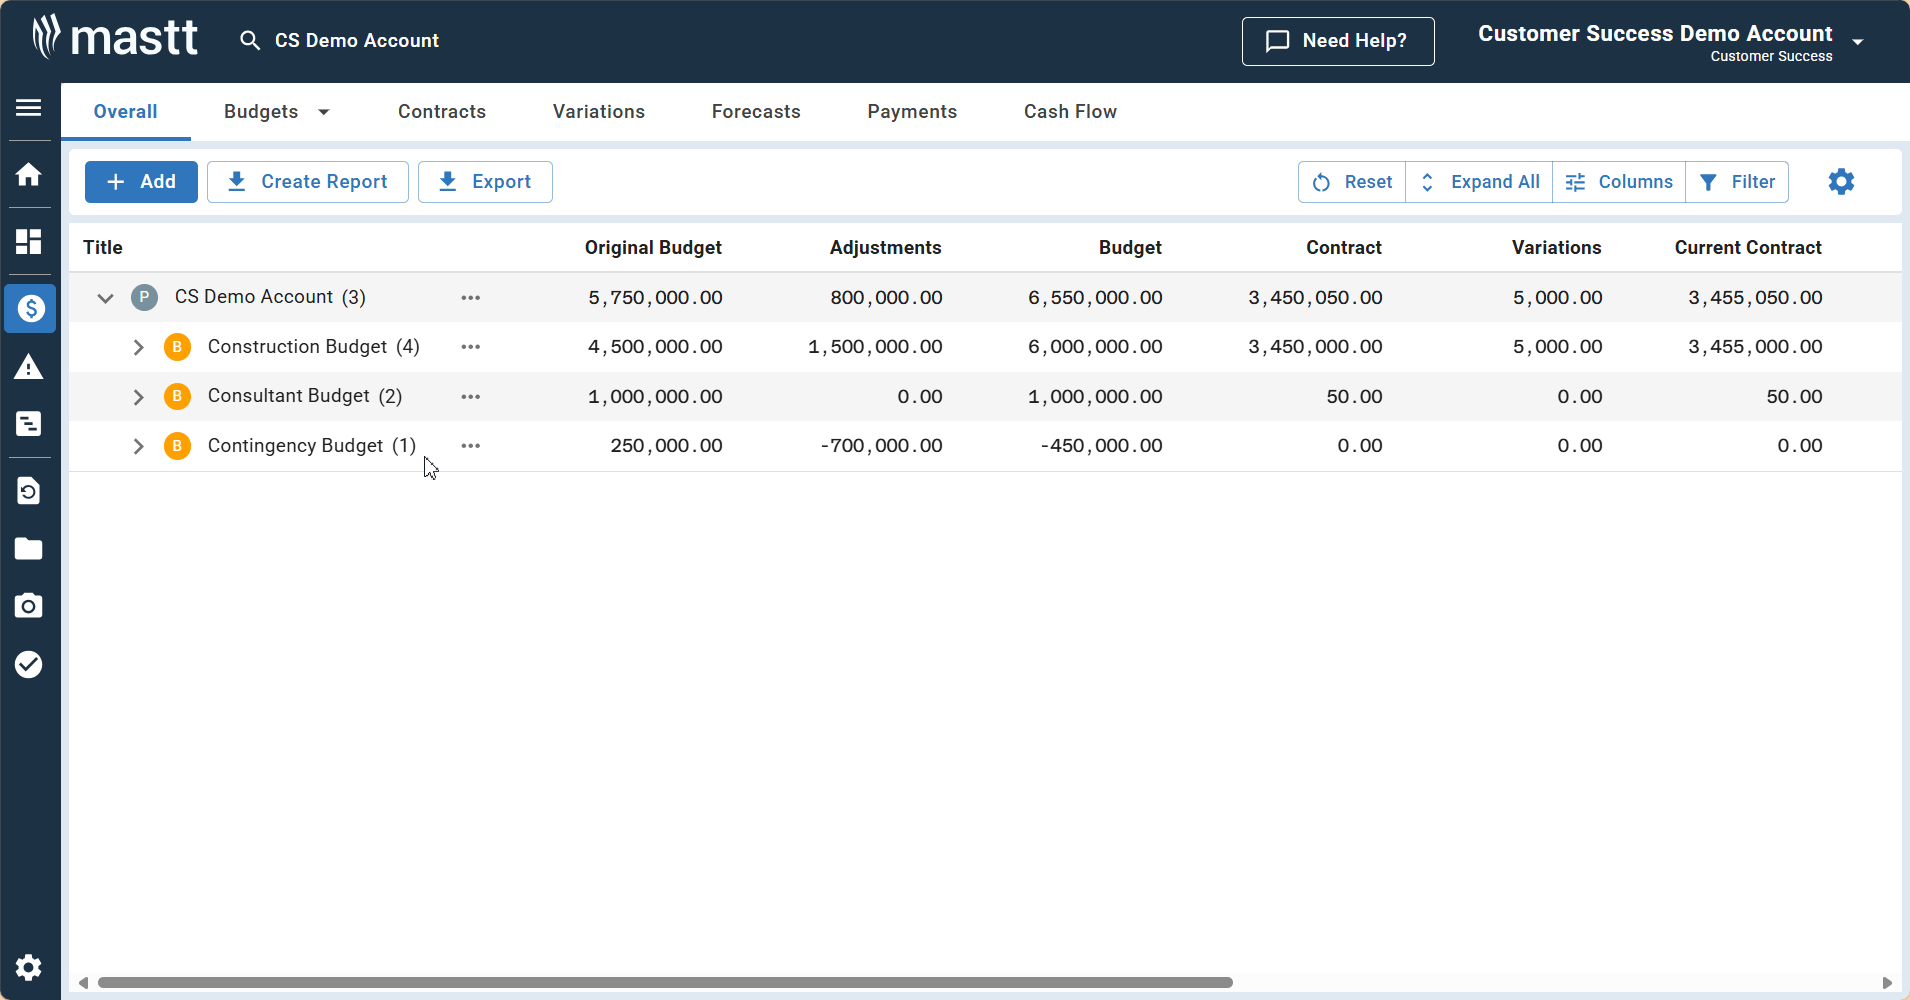Open the dashboard grid icon
Screen dimensions: 1910x1000
click(29, 241)
